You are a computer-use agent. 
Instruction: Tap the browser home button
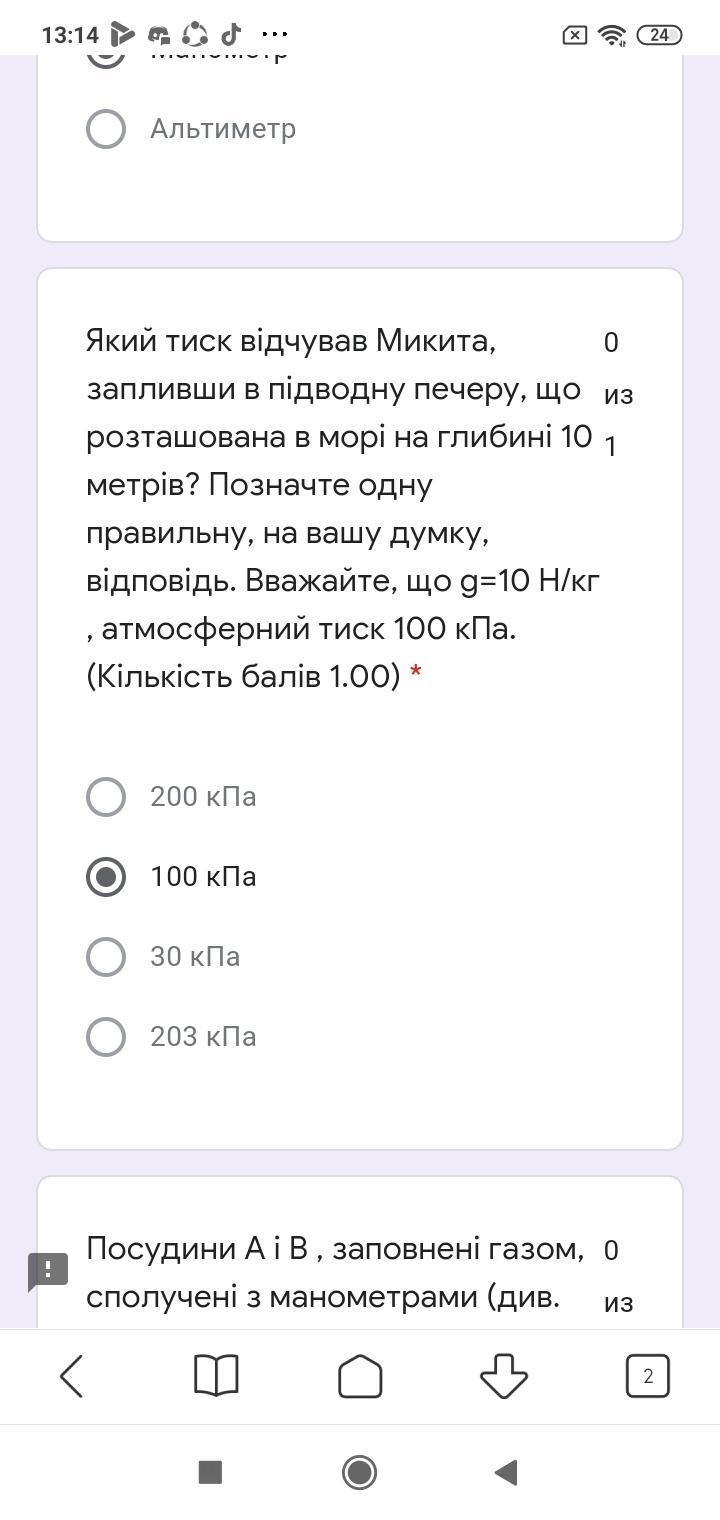pyautogui.click(x=360, y=1376)
